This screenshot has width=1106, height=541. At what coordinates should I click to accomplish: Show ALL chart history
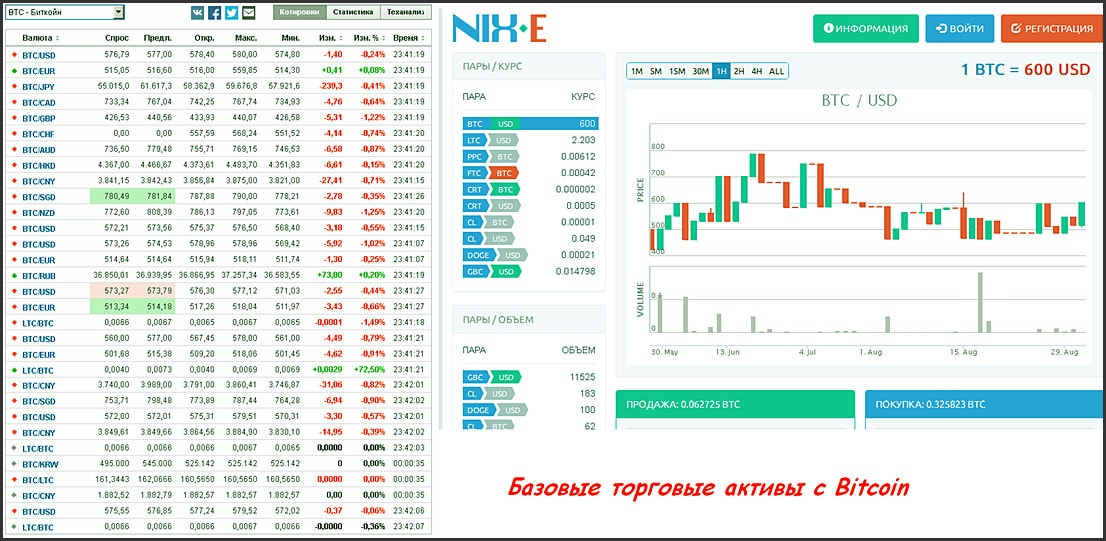point(777,71)
